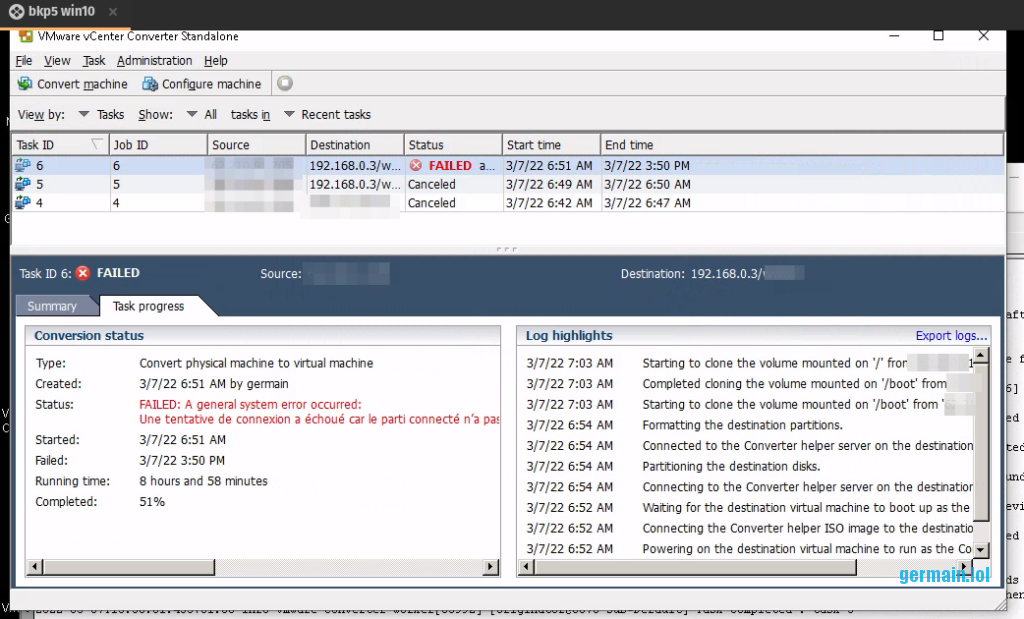Click the Configure machine toolbar icon
The width and height of the screenshot is (1024, 619).
point(150,84)
